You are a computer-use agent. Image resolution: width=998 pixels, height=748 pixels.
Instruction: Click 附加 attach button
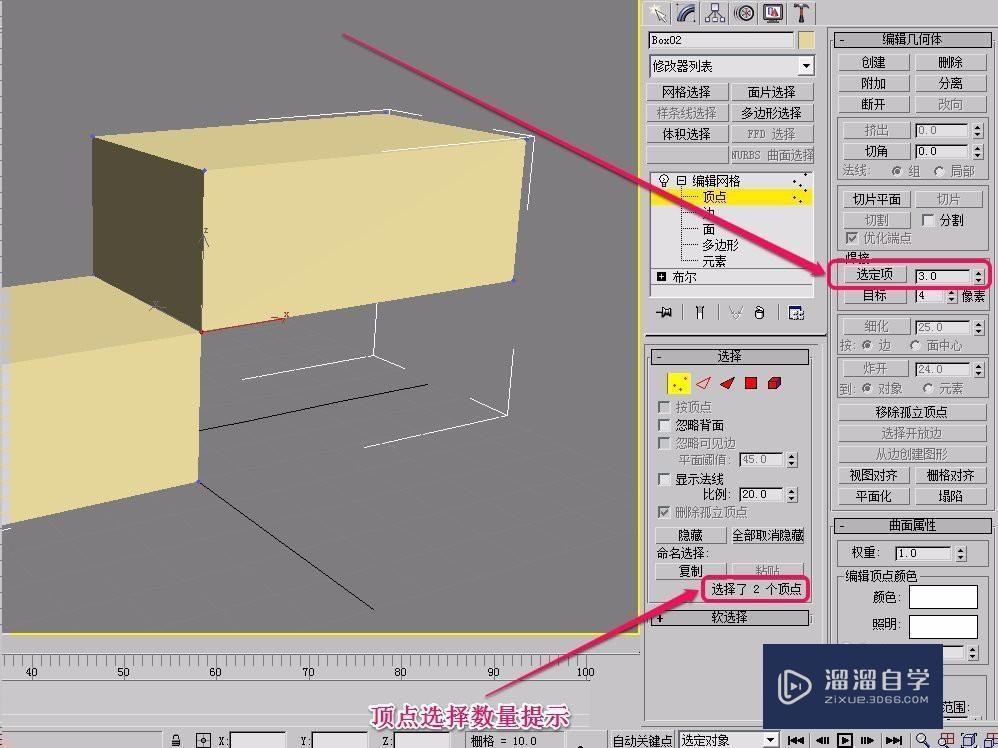point(873,83)
